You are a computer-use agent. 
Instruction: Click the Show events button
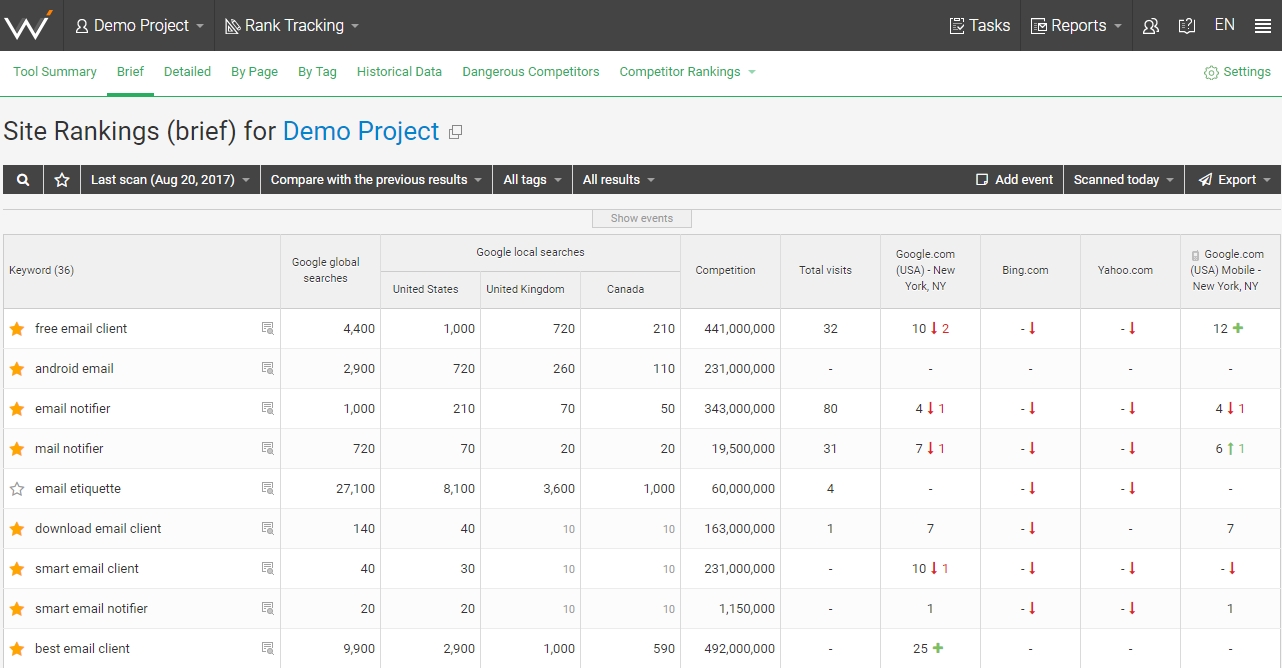(x=642, y=219)
